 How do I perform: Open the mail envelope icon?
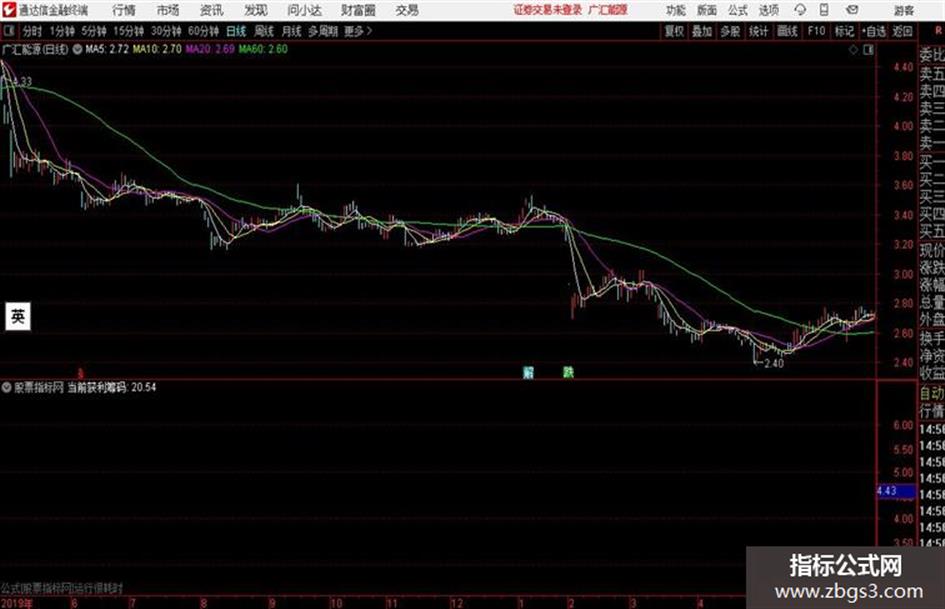(x=852, y=10)
